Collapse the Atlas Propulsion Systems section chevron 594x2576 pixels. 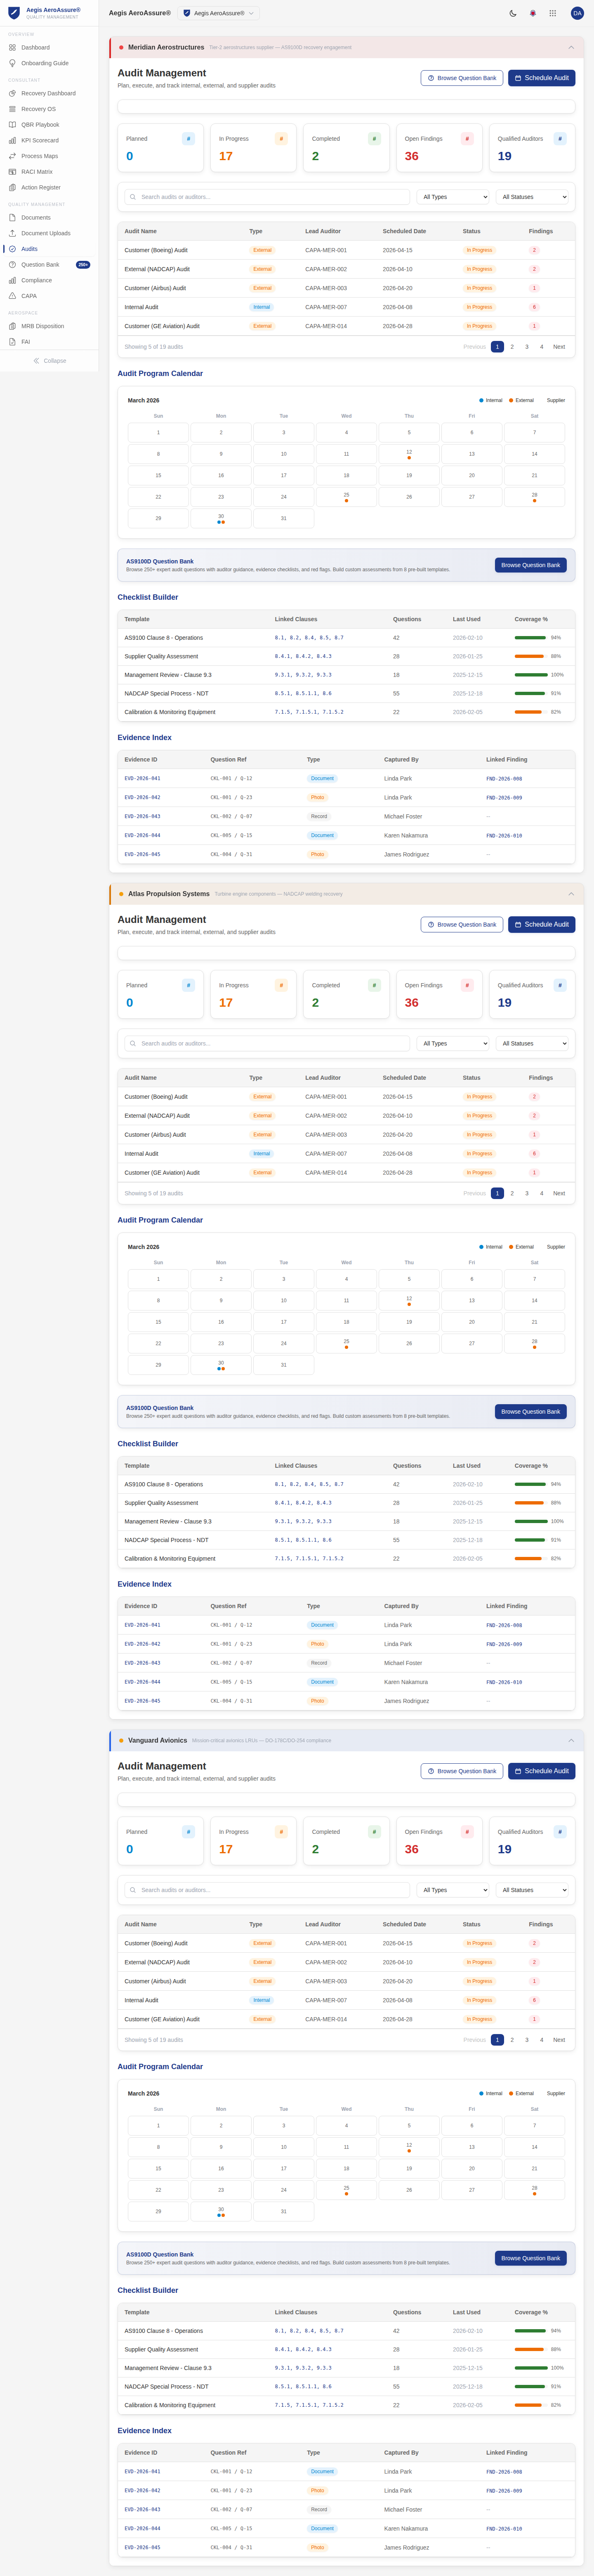(x=571, y=894)
